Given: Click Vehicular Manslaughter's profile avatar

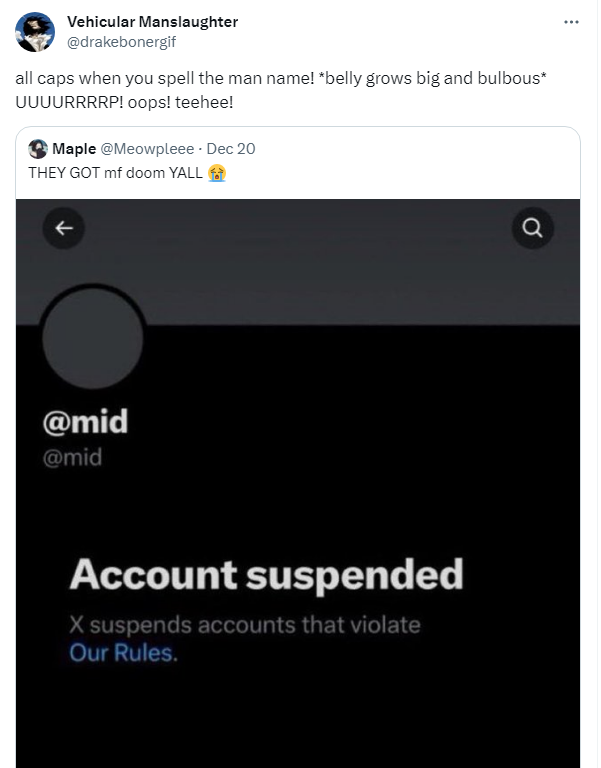Looking at the screenshot, I should (x=35, y=32).
